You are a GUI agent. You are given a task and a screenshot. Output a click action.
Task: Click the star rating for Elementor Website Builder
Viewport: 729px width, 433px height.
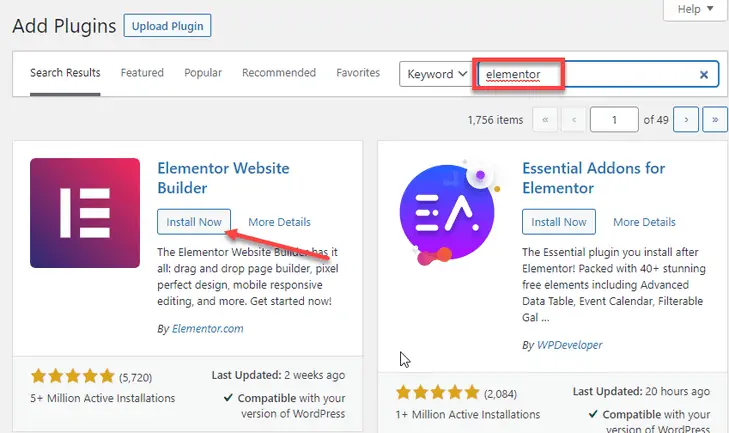tap(72, 377)
